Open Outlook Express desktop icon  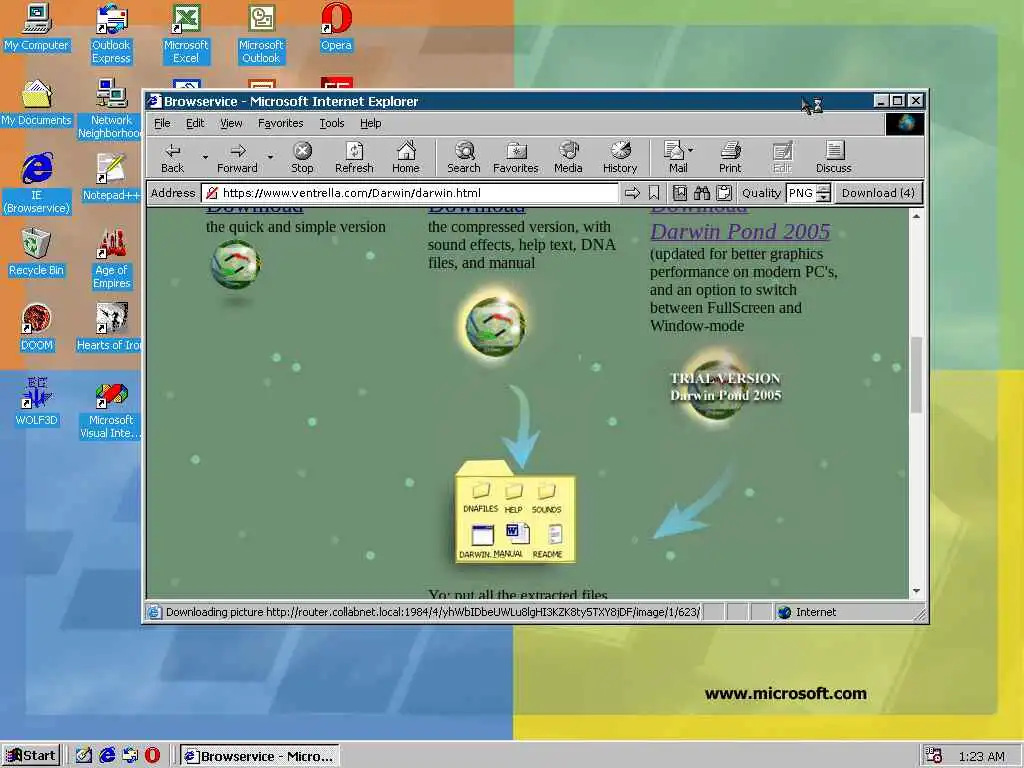click(x=111, y=34)
